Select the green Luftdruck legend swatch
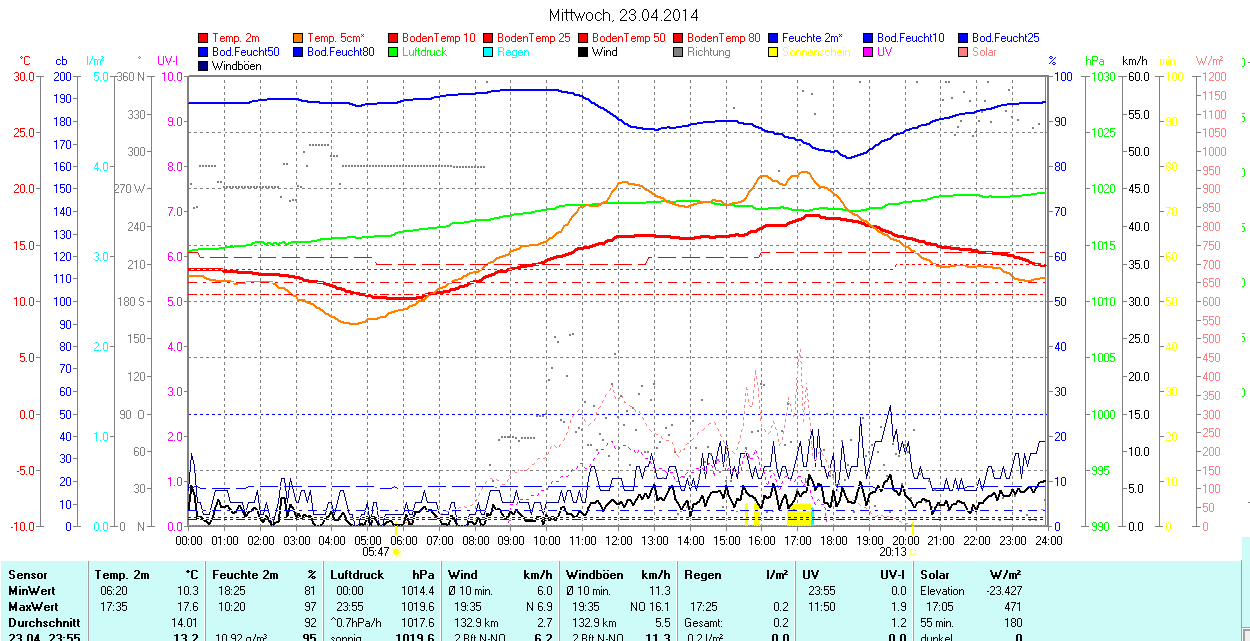This screenshot has width=1250, height=641. coord(393,52)
